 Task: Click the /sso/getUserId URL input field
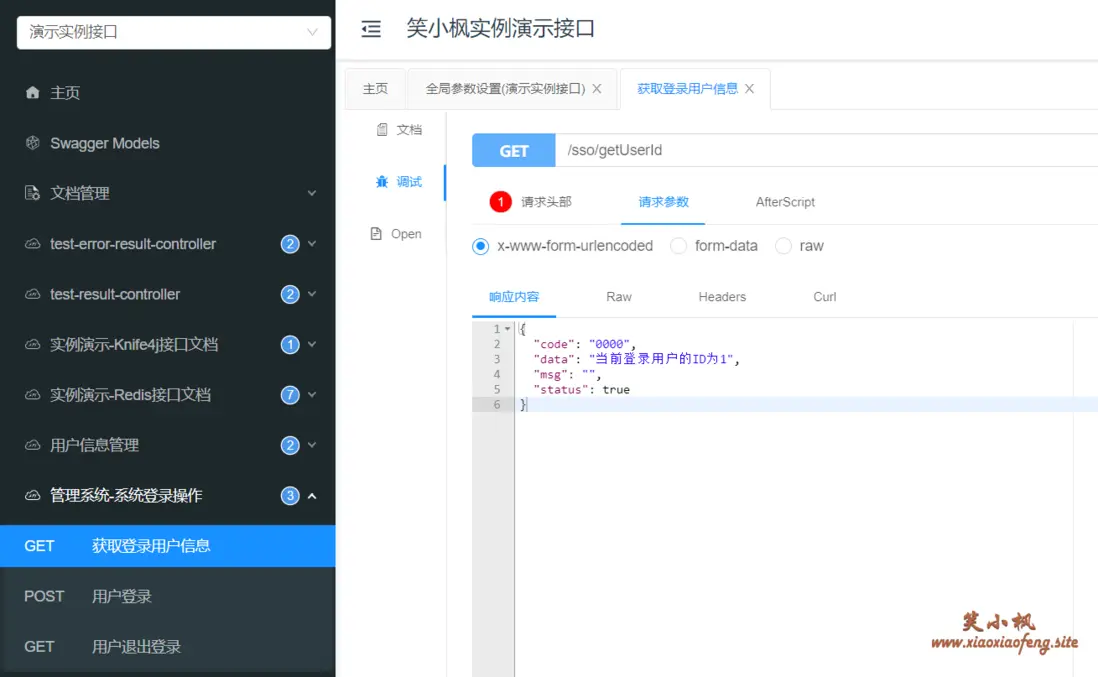tap(826, 151)
